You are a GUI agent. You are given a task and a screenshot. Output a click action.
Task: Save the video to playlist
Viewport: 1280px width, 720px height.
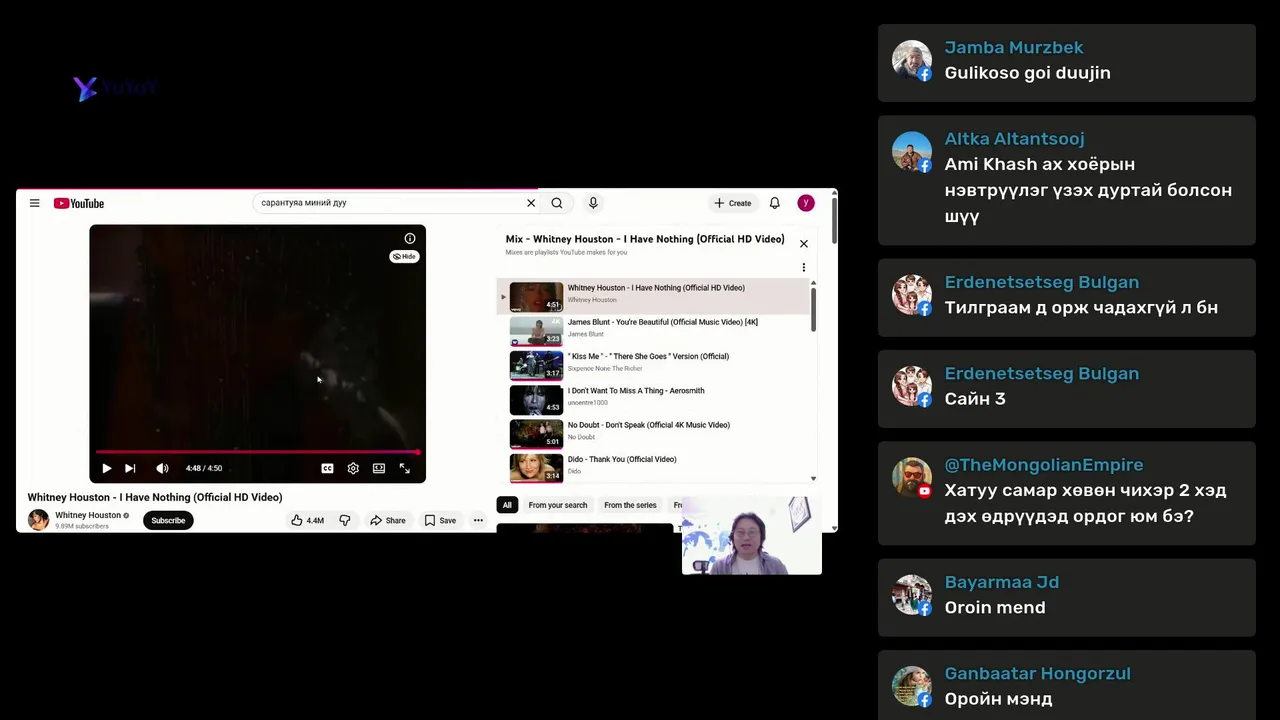point(440,520)
